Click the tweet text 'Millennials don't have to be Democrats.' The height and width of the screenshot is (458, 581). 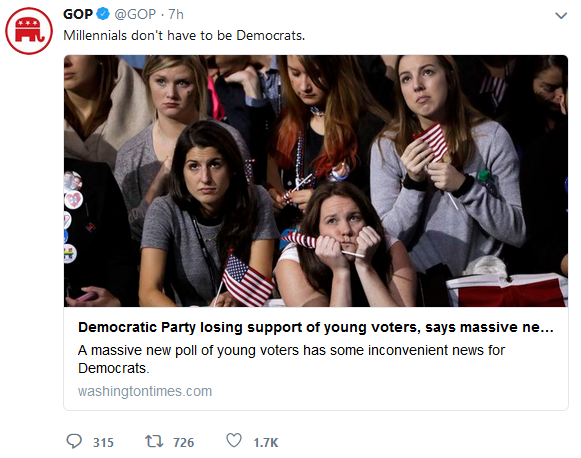coord(184,36)
